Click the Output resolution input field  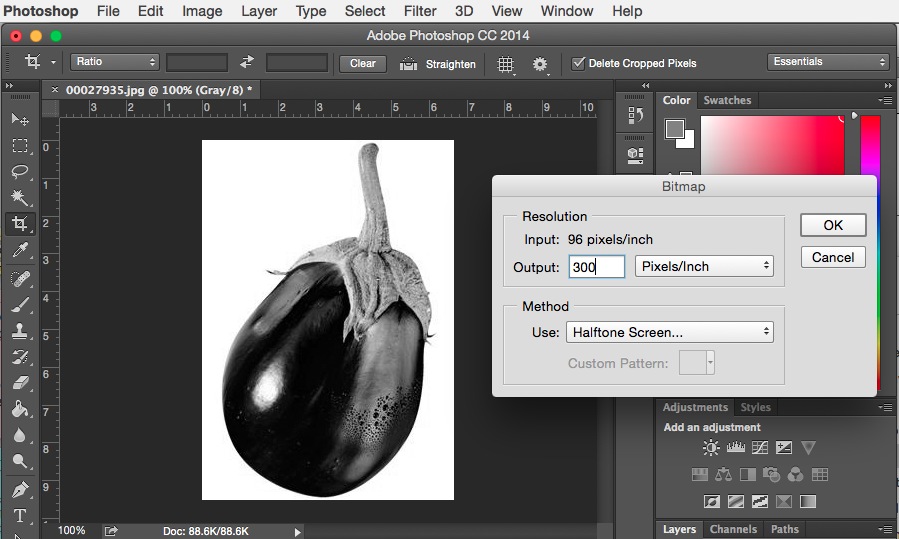(596, 266)
